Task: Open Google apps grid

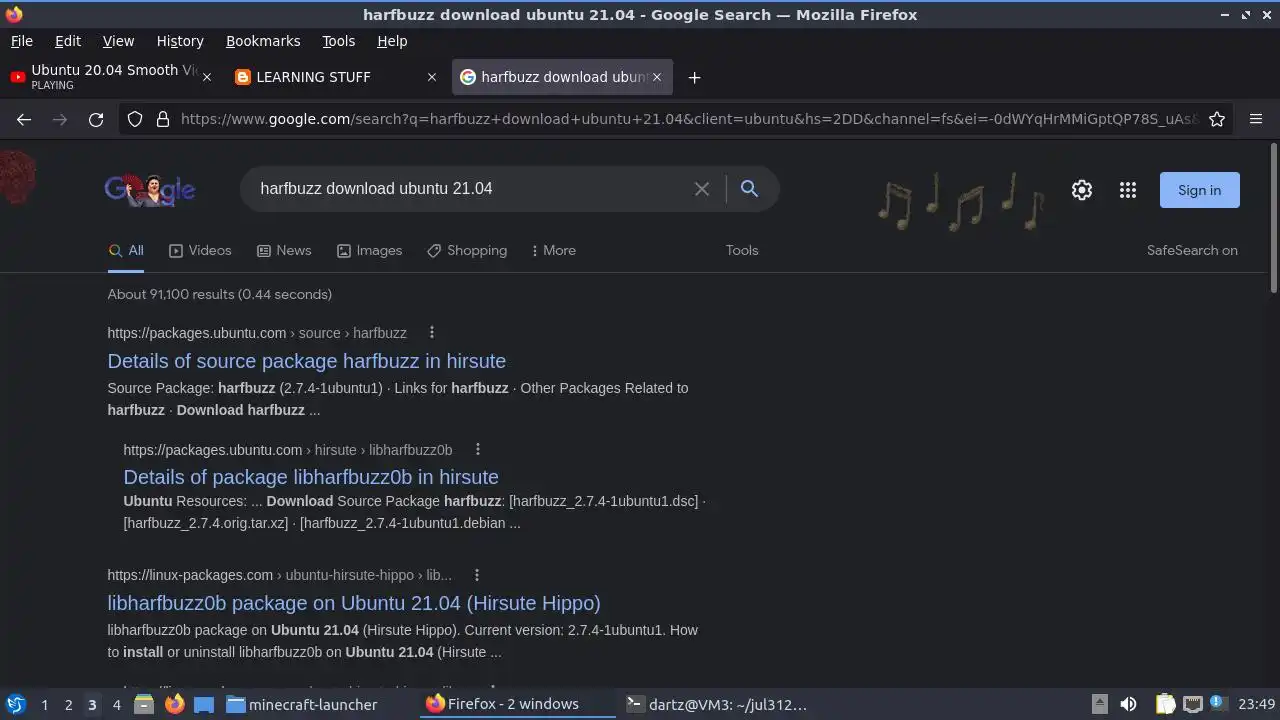Action: tap(1128, 190)
